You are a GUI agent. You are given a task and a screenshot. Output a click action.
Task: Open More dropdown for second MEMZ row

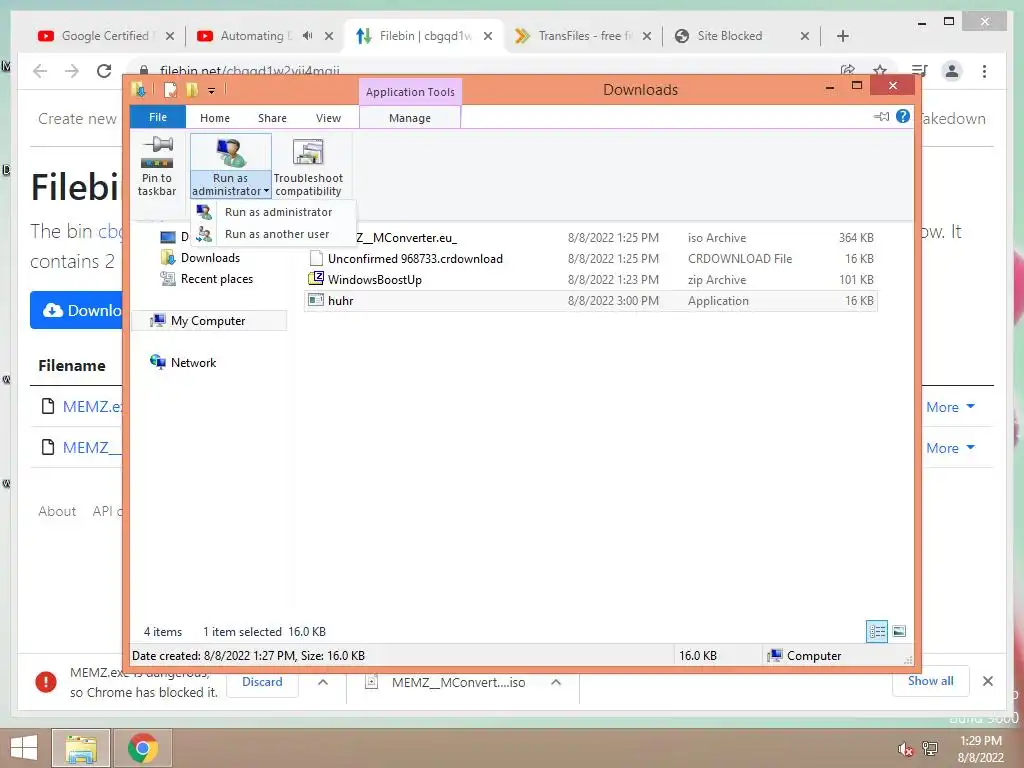[950, 448]
